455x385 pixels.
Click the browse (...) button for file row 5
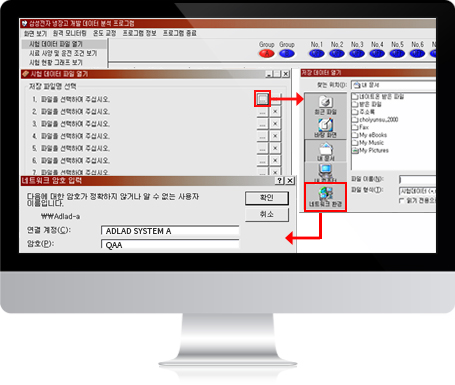(x=263, y=148)
